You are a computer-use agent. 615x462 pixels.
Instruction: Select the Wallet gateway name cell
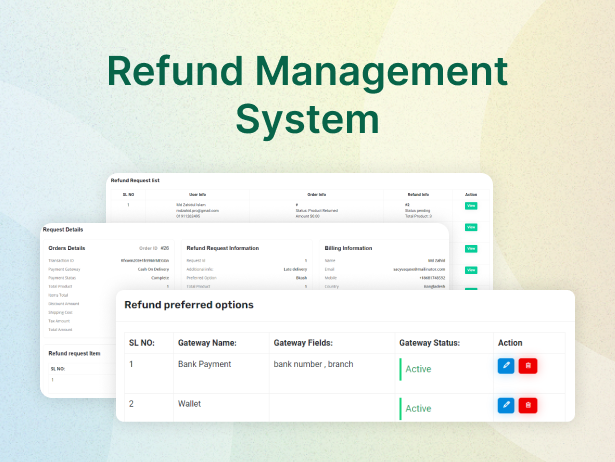[191, 404]
